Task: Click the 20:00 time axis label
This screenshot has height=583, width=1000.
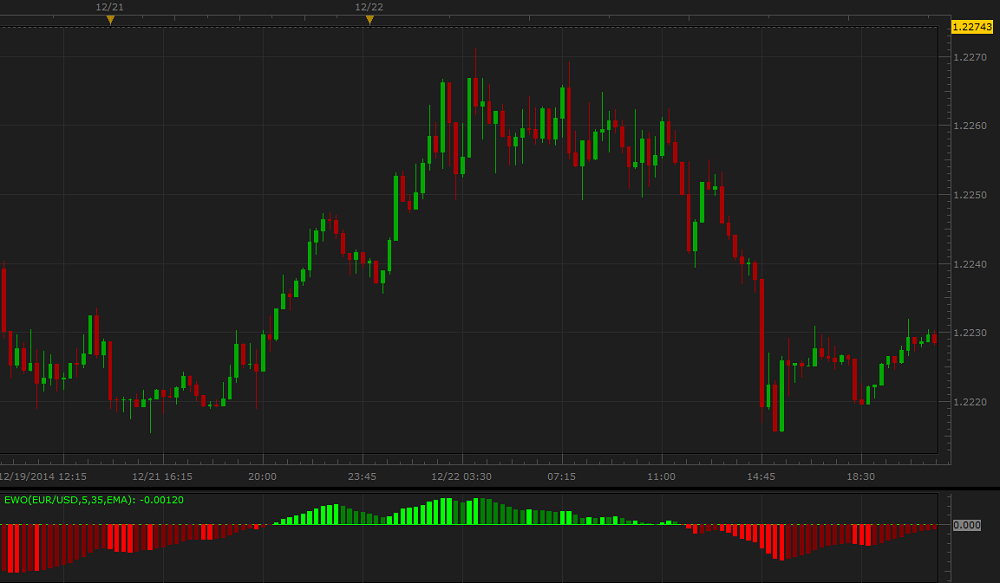Action: coord(262,476)
